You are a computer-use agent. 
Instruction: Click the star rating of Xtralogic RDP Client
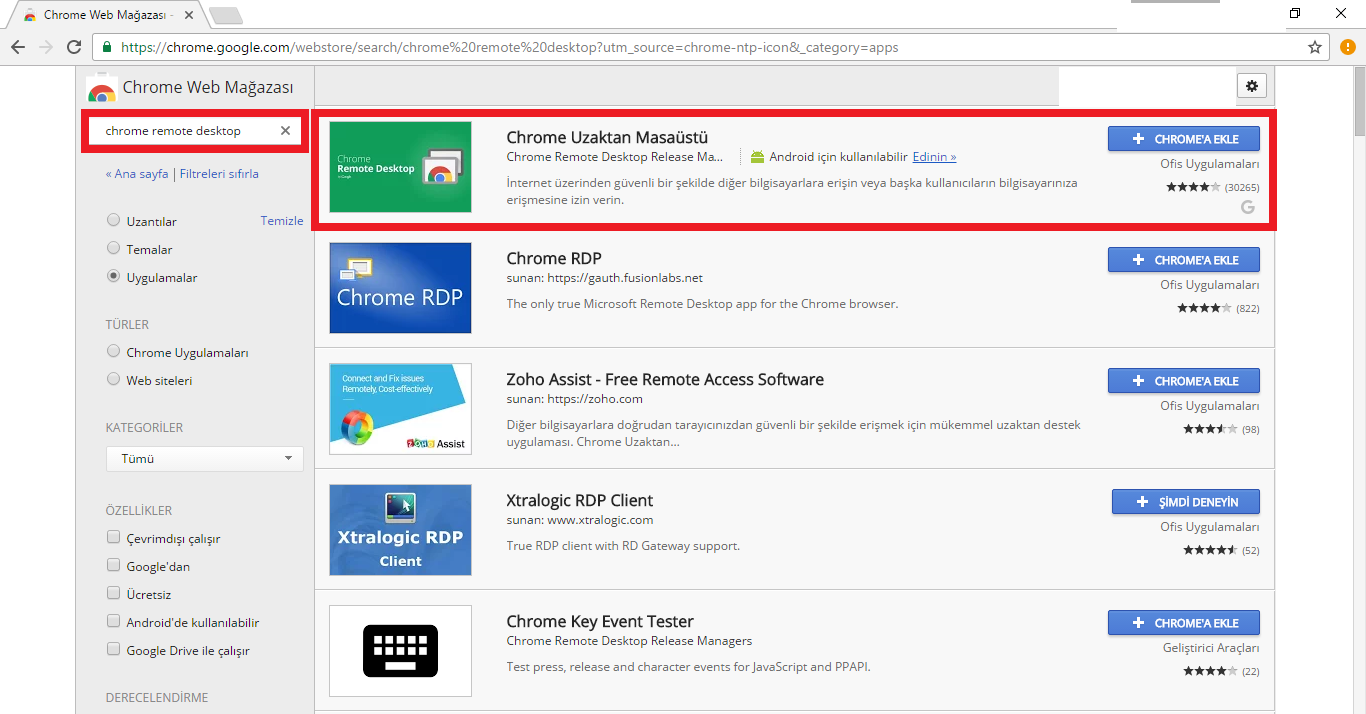(x=1210, y=550)
